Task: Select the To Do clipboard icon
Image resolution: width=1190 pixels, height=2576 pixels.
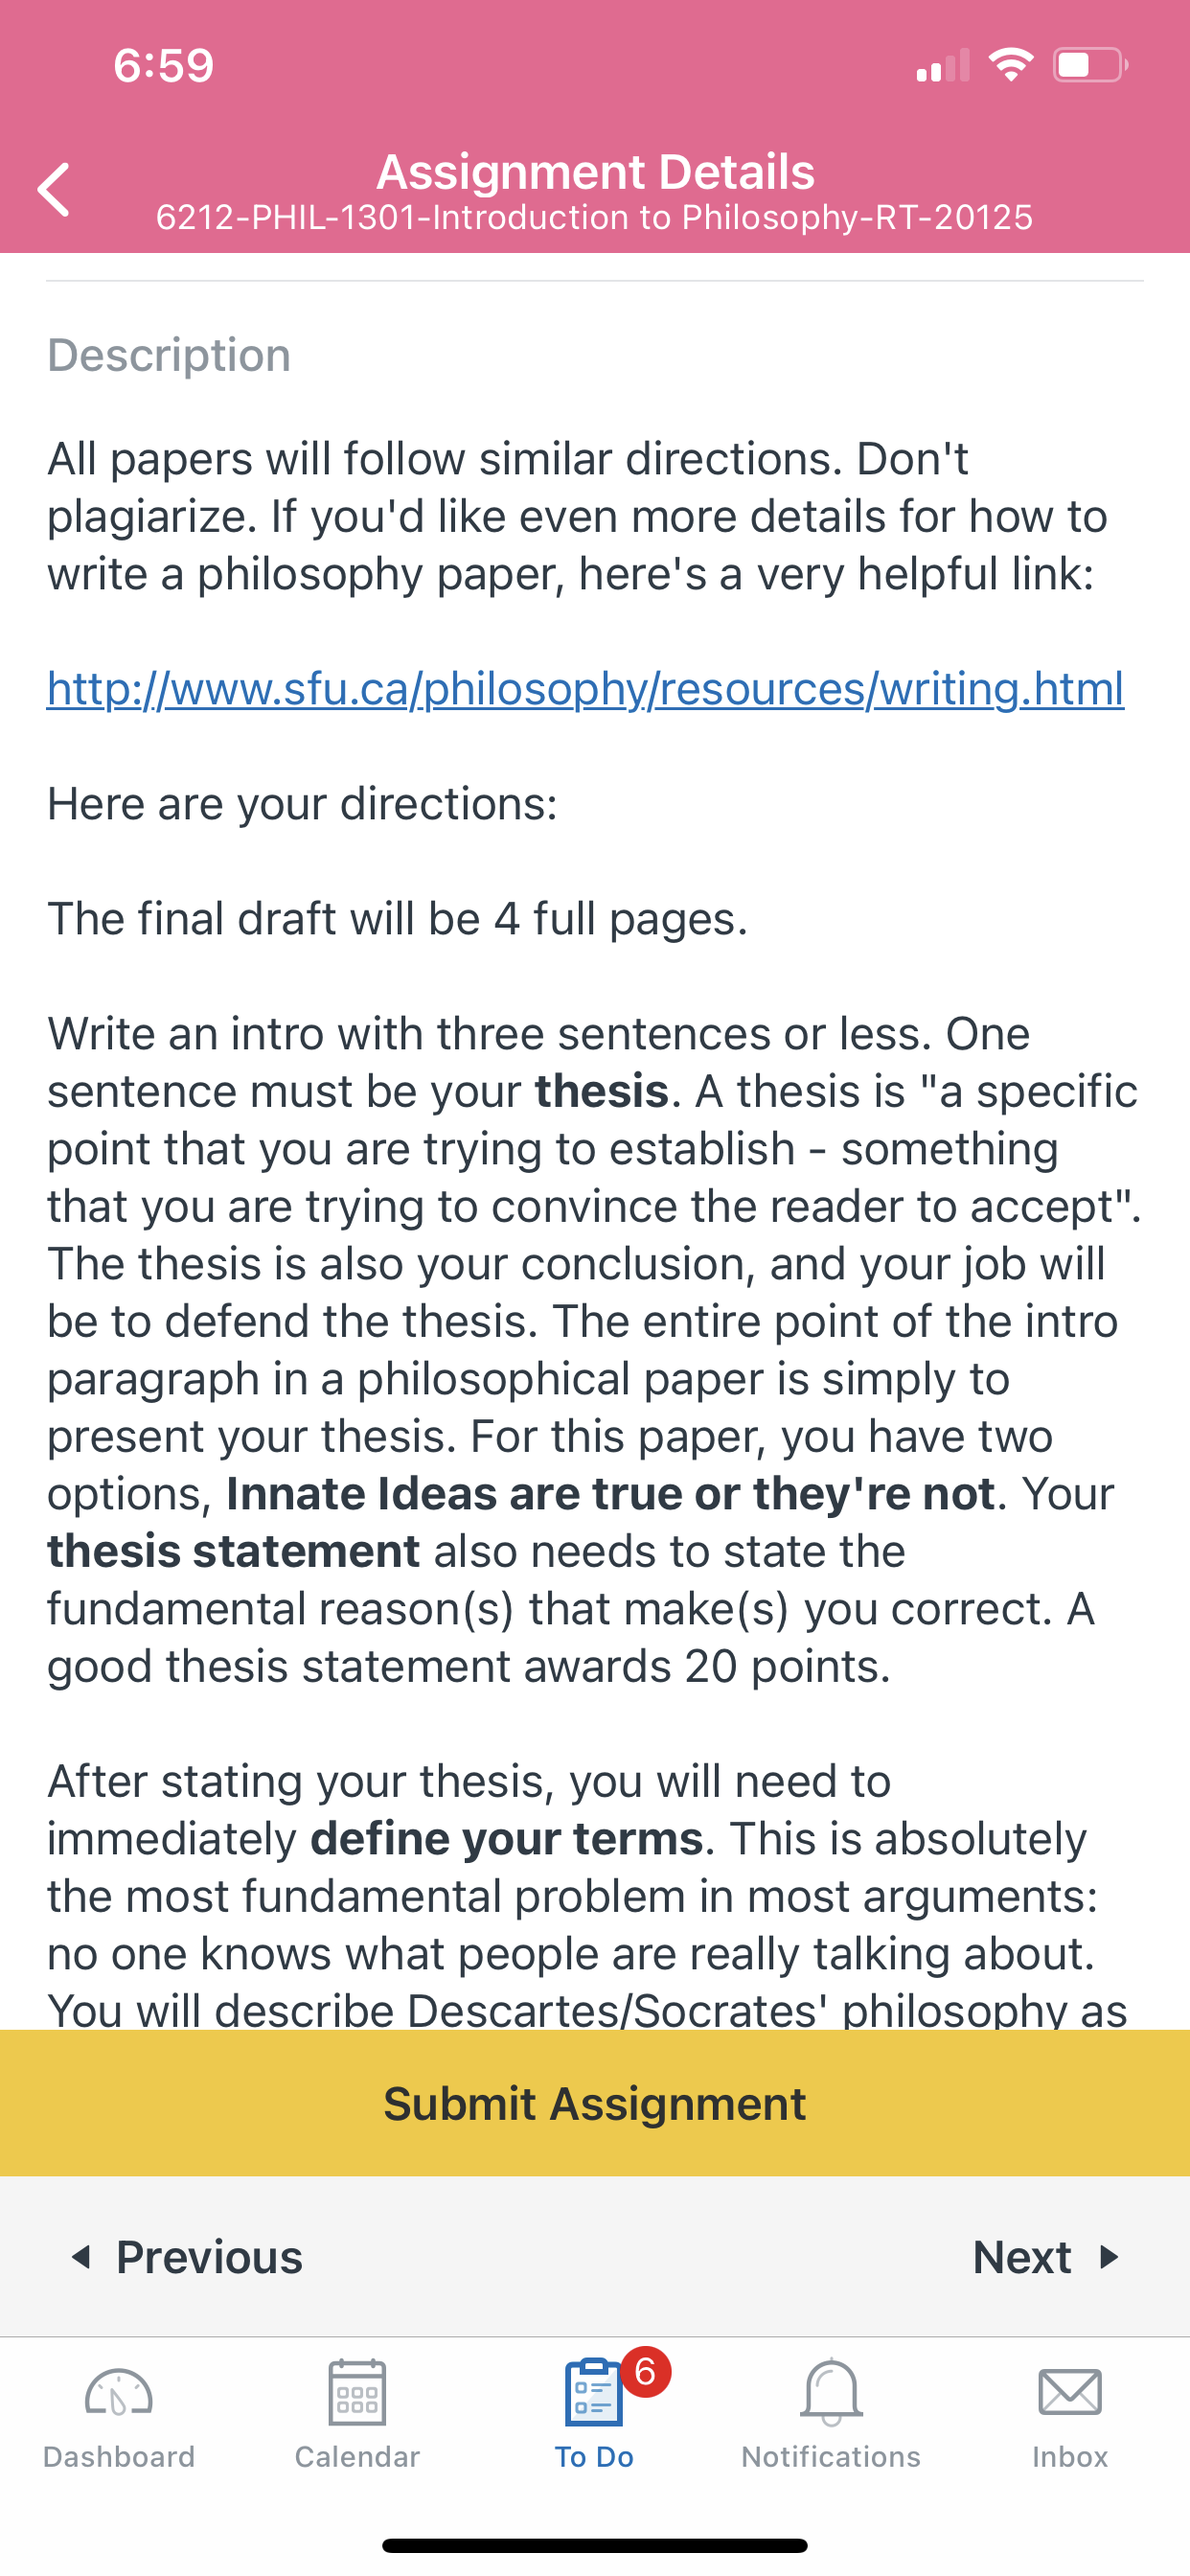Action: coord(593,2392)
